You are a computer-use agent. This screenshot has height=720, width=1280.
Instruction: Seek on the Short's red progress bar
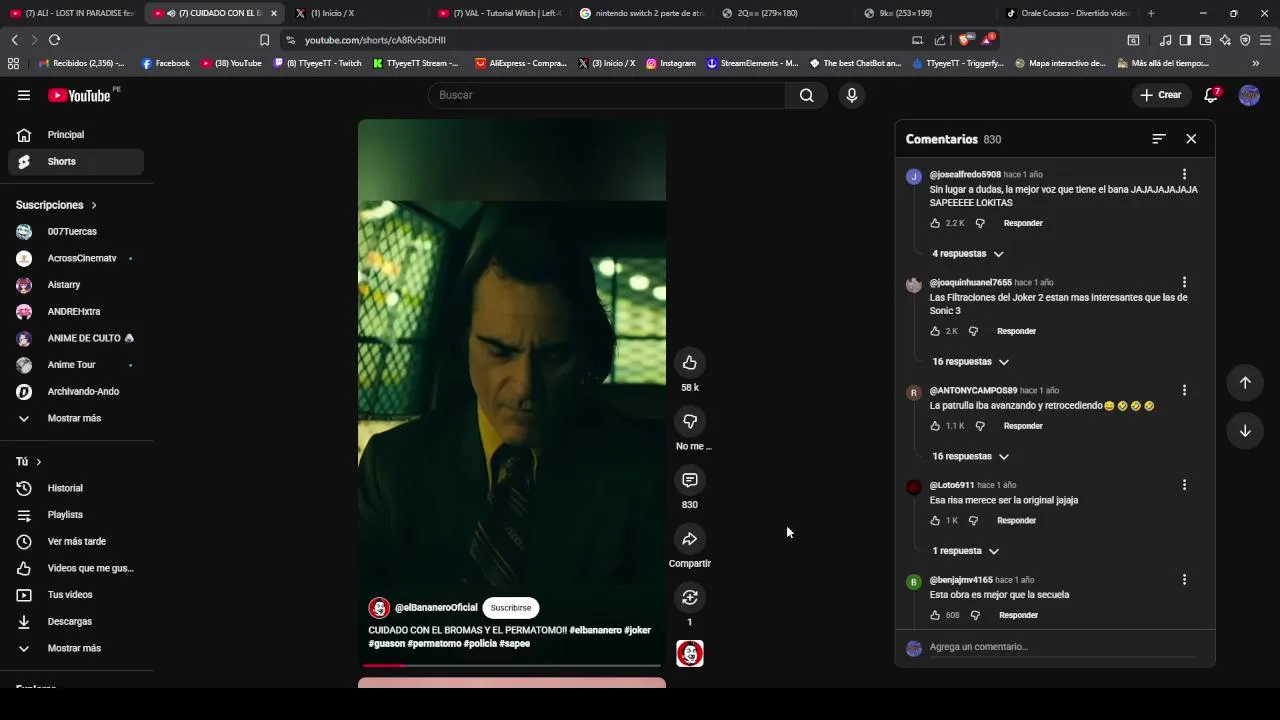click(511, 665)
